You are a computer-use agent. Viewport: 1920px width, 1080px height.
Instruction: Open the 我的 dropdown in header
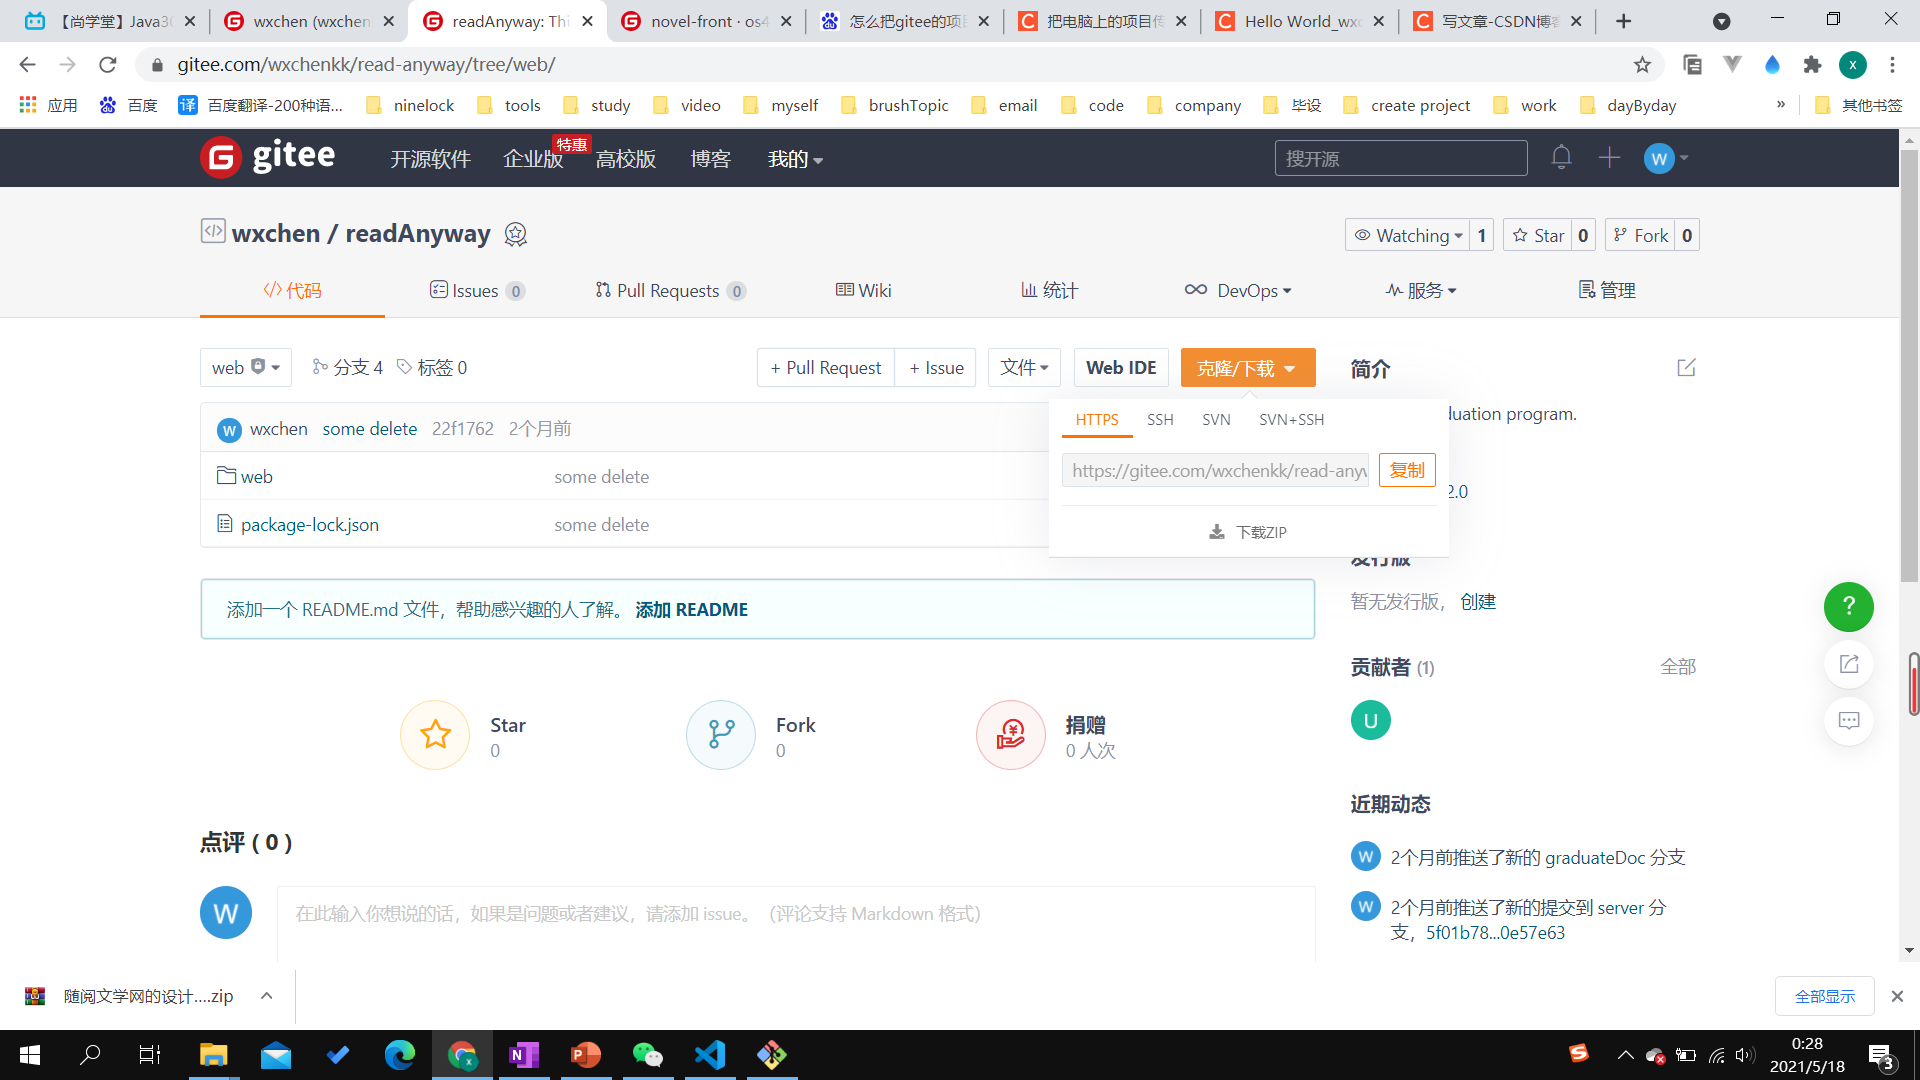pyautogui.click(x=795, y=159)
